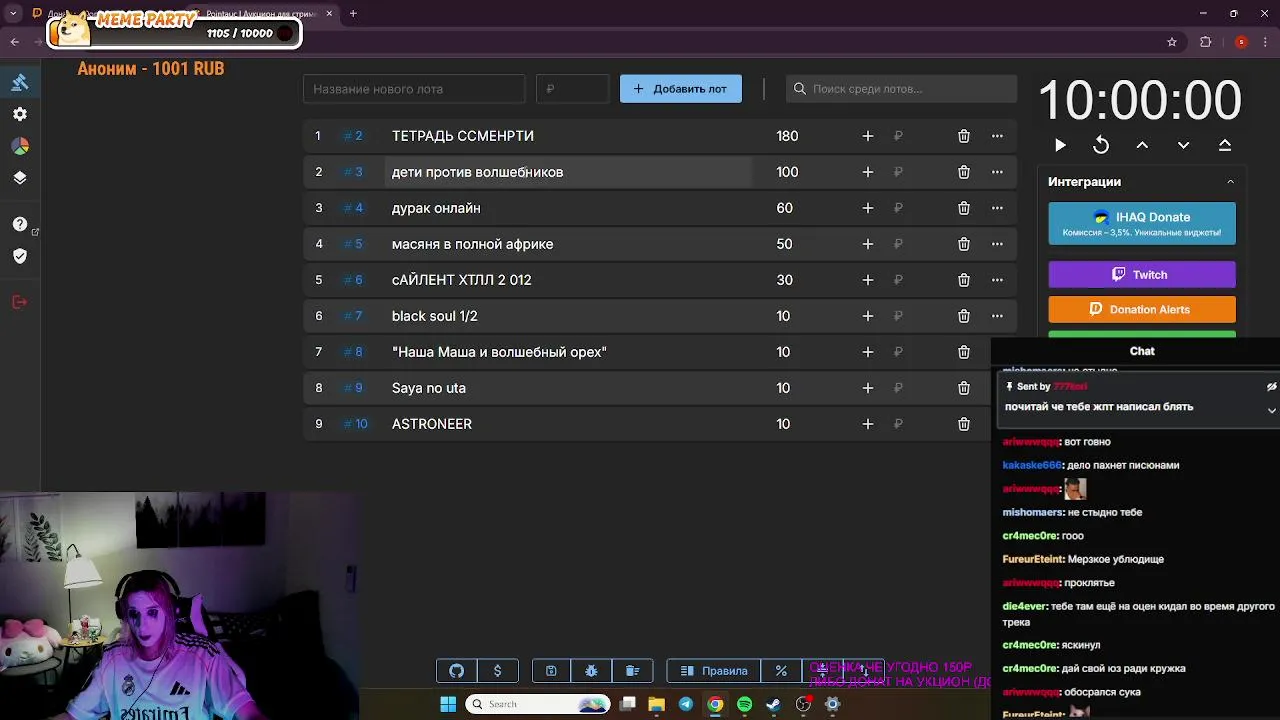Add amount to black soul 1/2 lot
This screenshot has width=1280, height=720.
868,316
